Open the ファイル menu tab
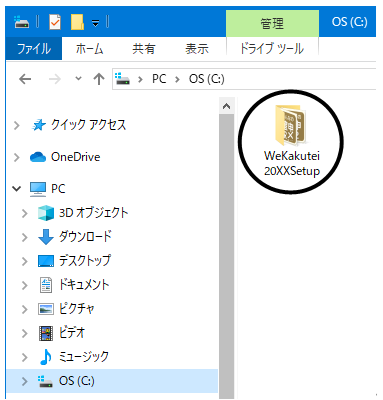383x400 pixels. click(34, 49)
